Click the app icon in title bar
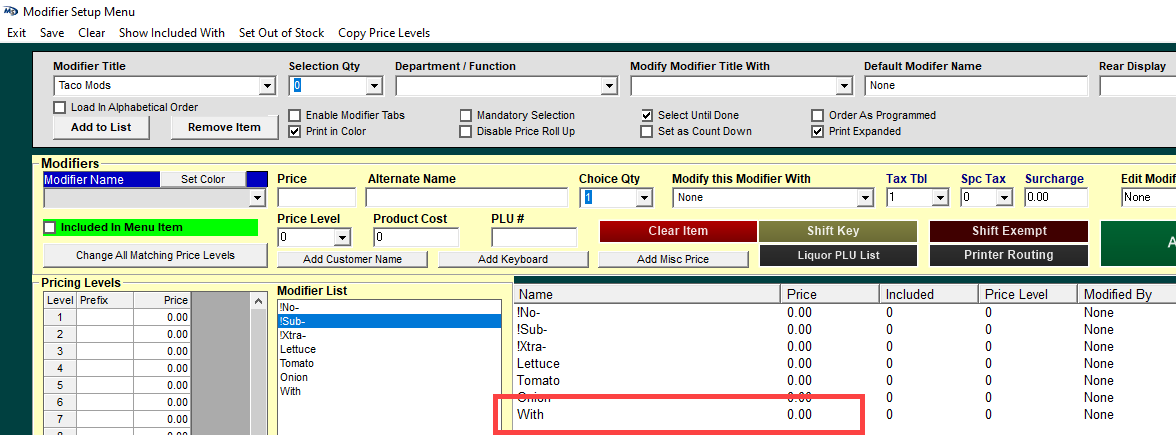 (x=10, y=11)
